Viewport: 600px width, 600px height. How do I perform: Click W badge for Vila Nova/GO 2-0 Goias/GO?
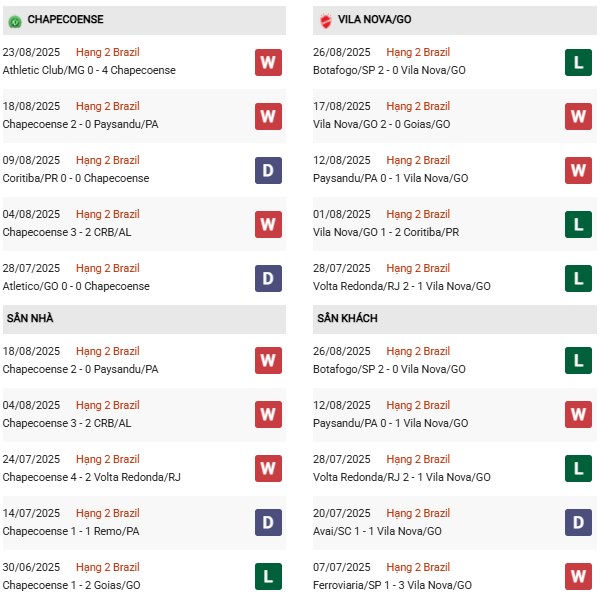click(578, 116)
